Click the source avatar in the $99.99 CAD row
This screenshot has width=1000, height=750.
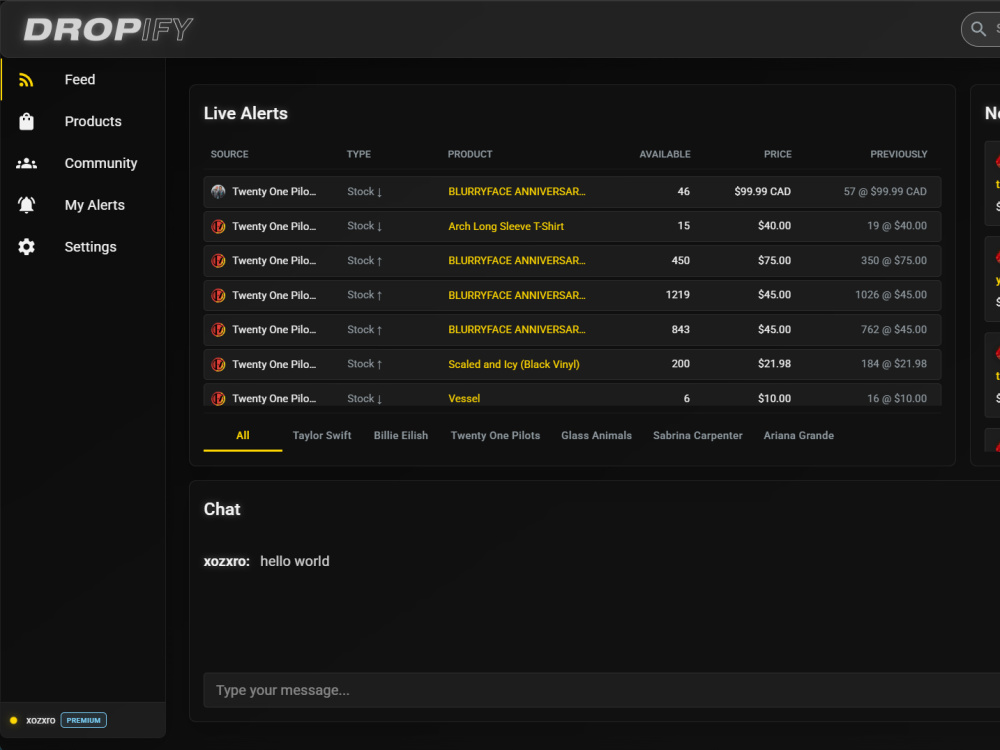[x=218, y=191]
